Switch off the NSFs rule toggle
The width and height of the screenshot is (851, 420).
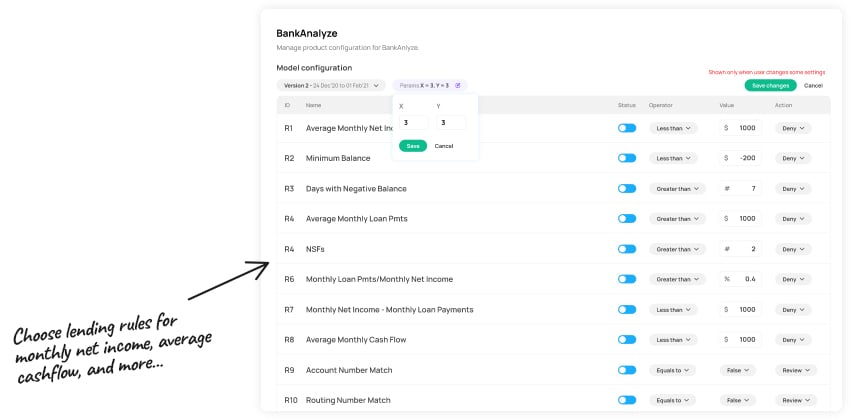click(627, 249)
